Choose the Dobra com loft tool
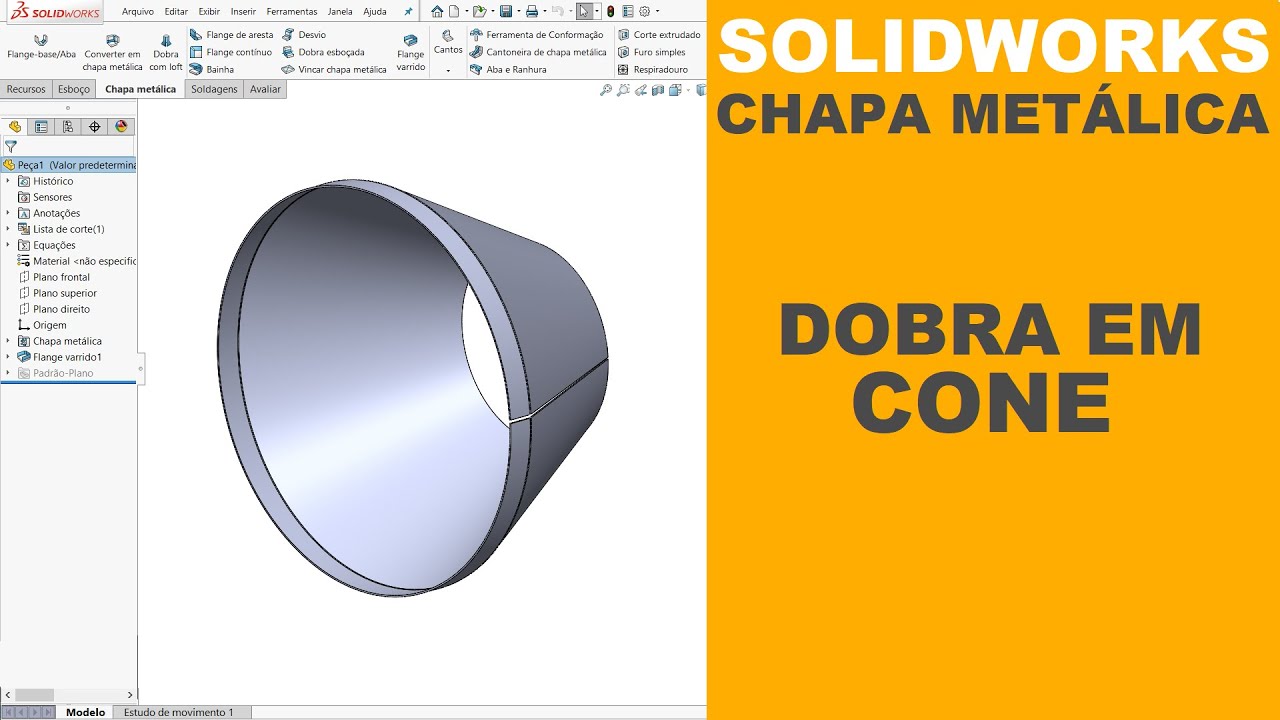Image resolution: width=1280 pixels, height=720 pixels. tap(166, 53)
